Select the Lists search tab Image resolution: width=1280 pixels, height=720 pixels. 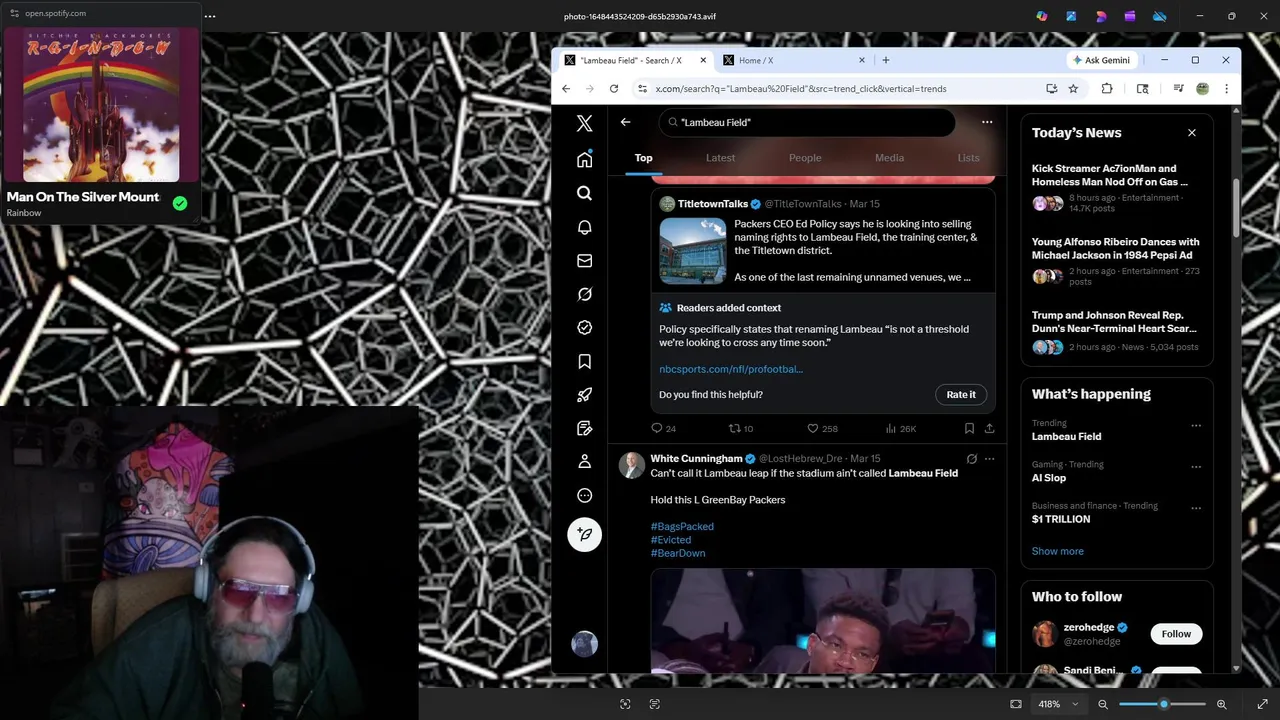(968, 158)
